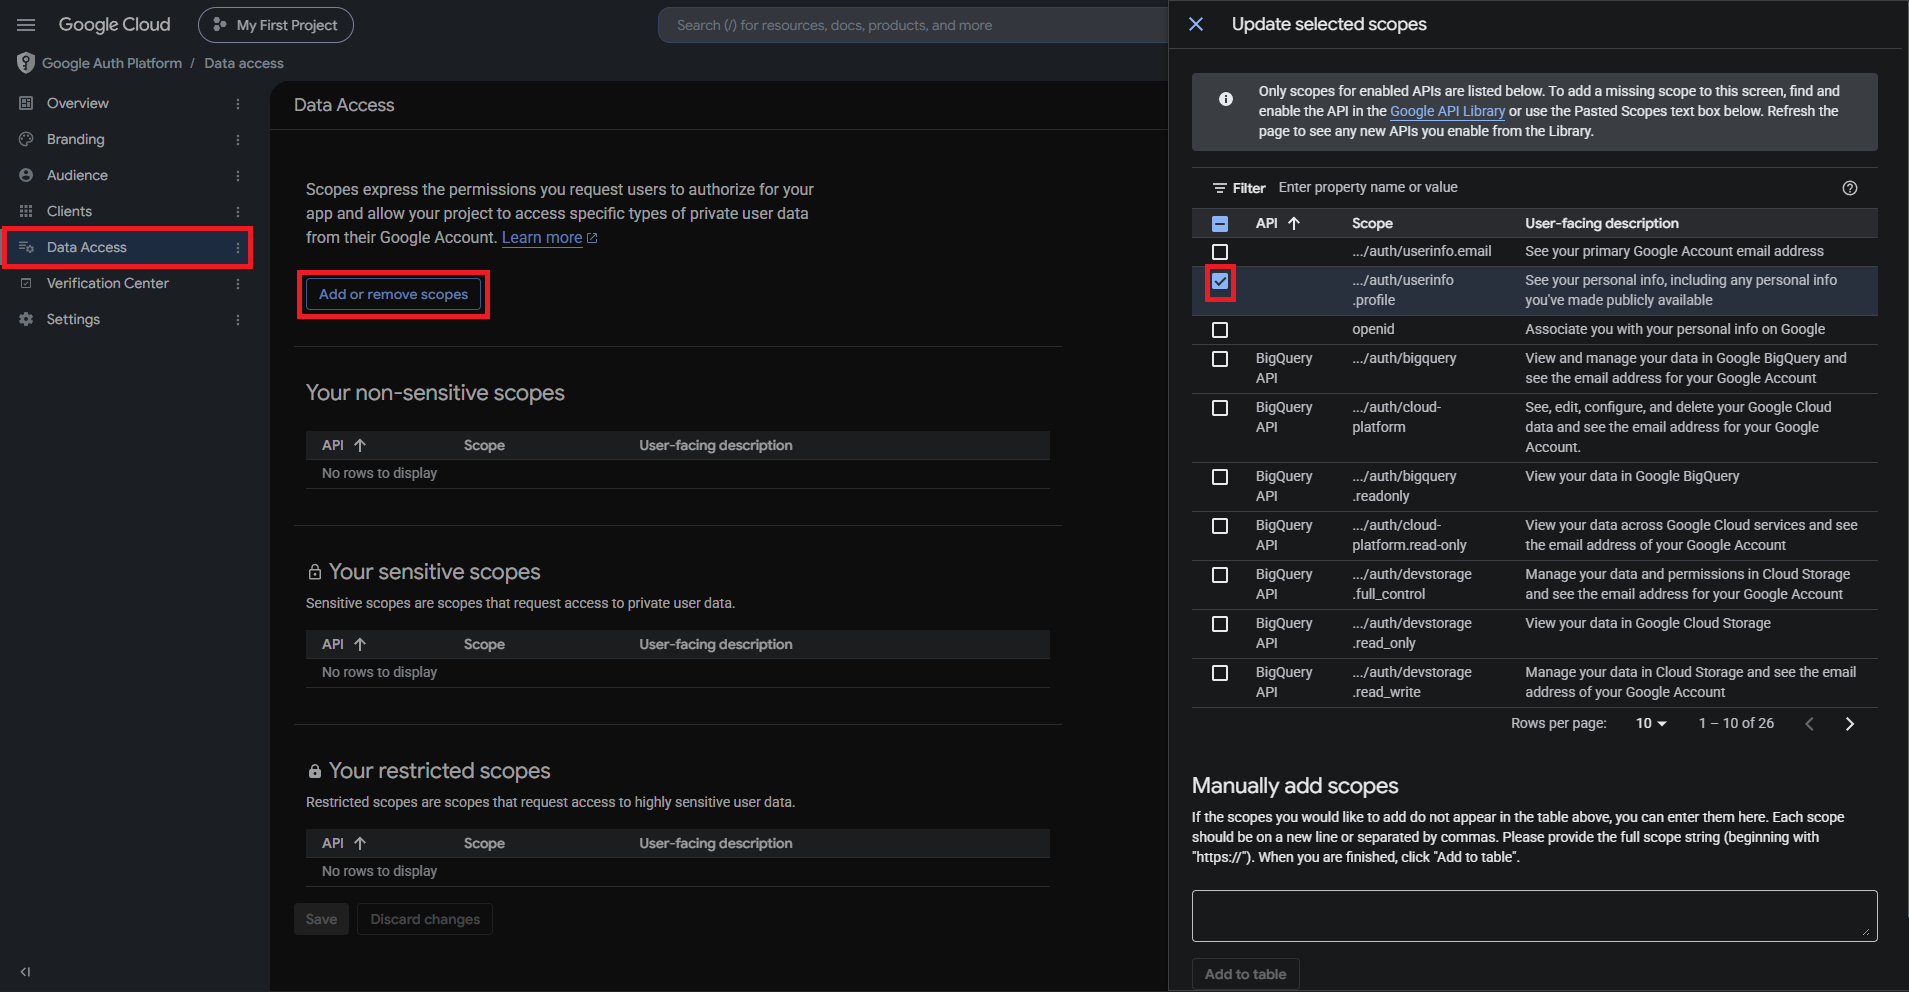
Task: Select the Data Access sidebar item
Action: 127,247
